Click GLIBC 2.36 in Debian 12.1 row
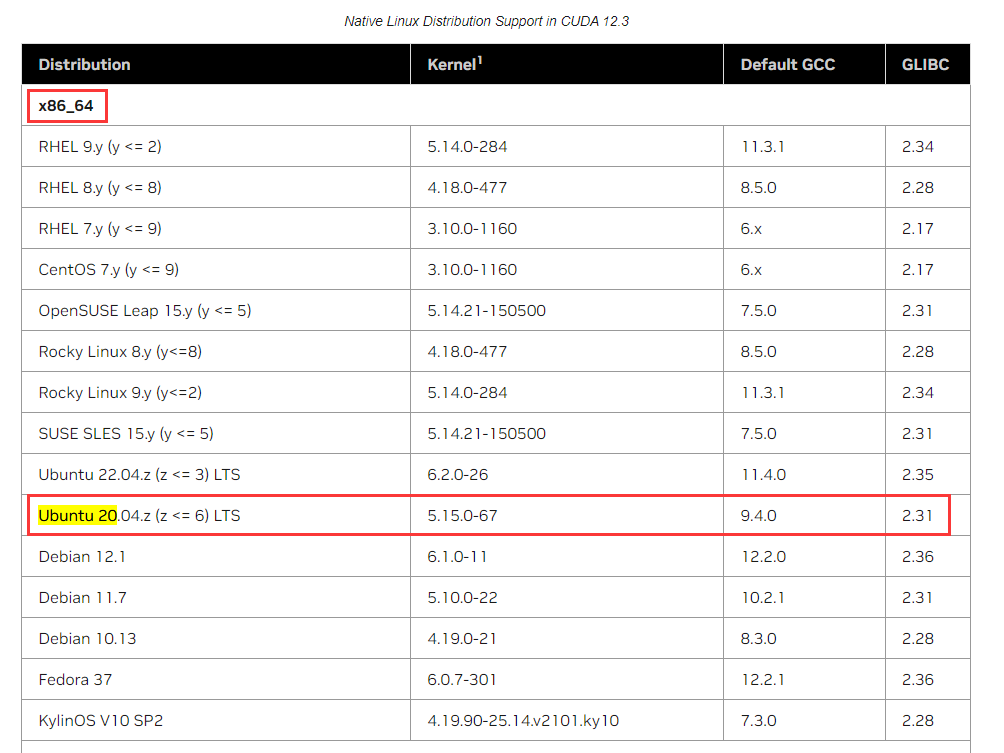1004x753 pixels. pos(918,556)
